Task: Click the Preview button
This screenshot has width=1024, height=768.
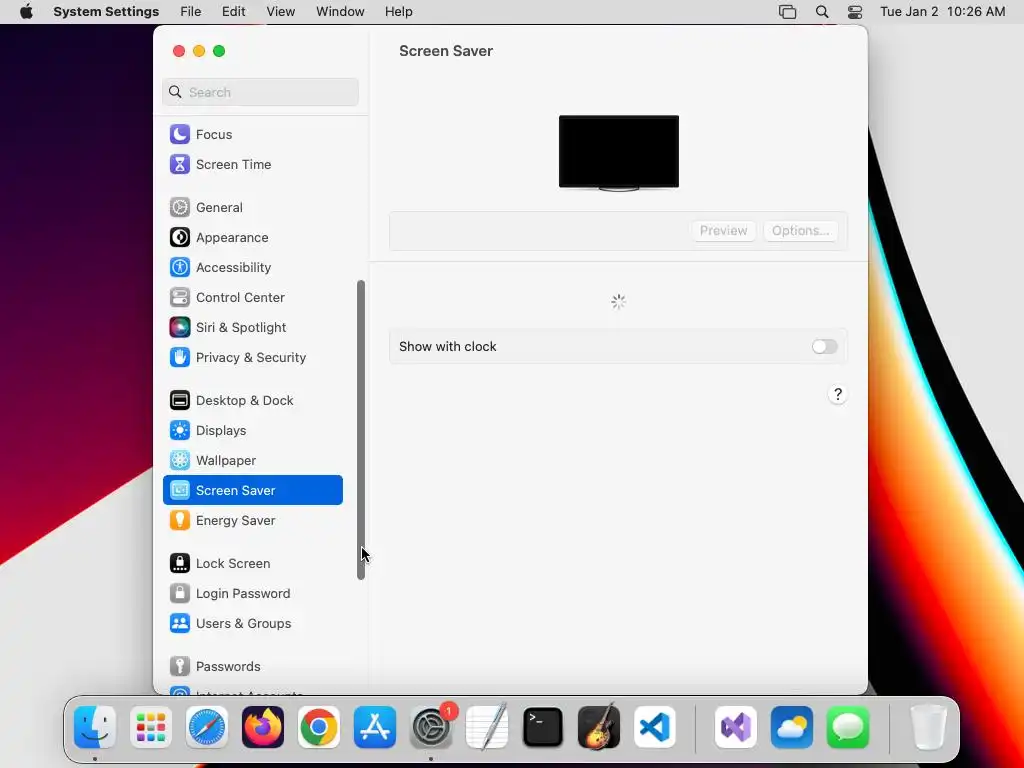Action: (723, 231)
